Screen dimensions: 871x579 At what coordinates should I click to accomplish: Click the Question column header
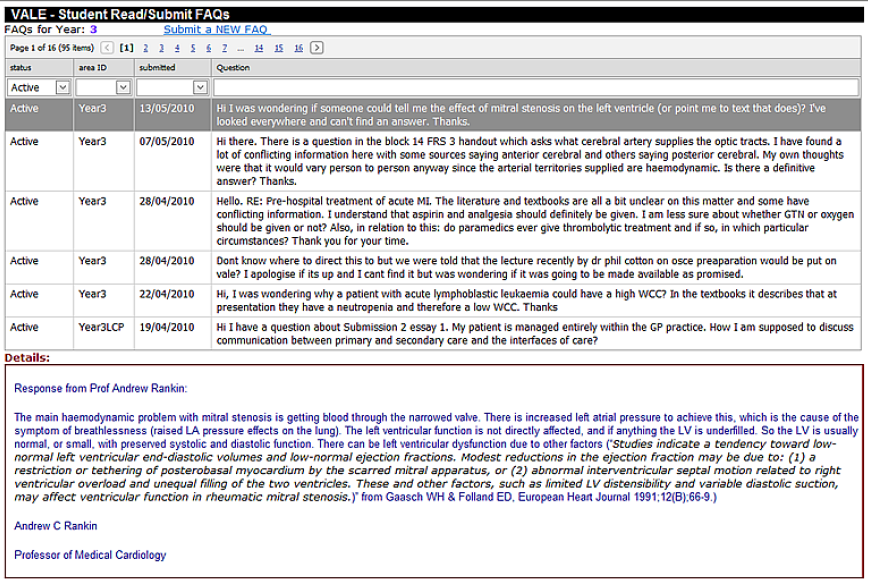click(x=233, y=68)
